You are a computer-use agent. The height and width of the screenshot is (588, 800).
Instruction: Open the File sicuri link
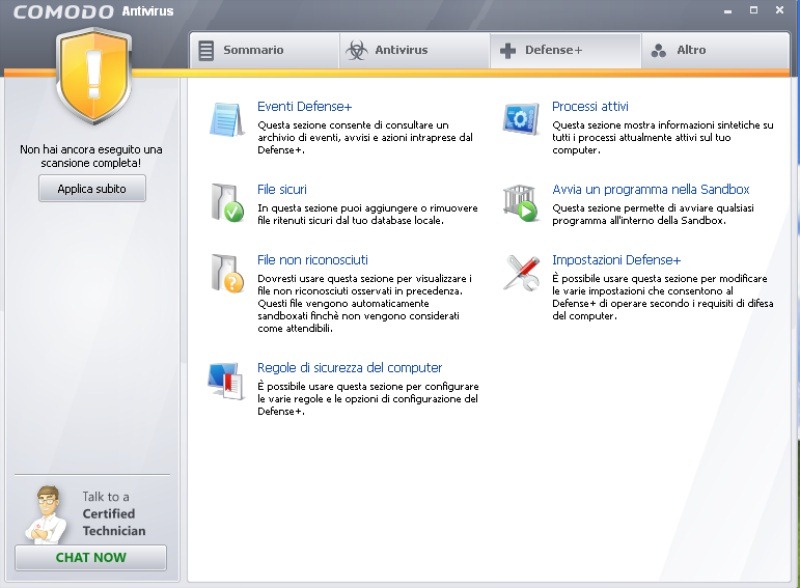tap(282, 189)
